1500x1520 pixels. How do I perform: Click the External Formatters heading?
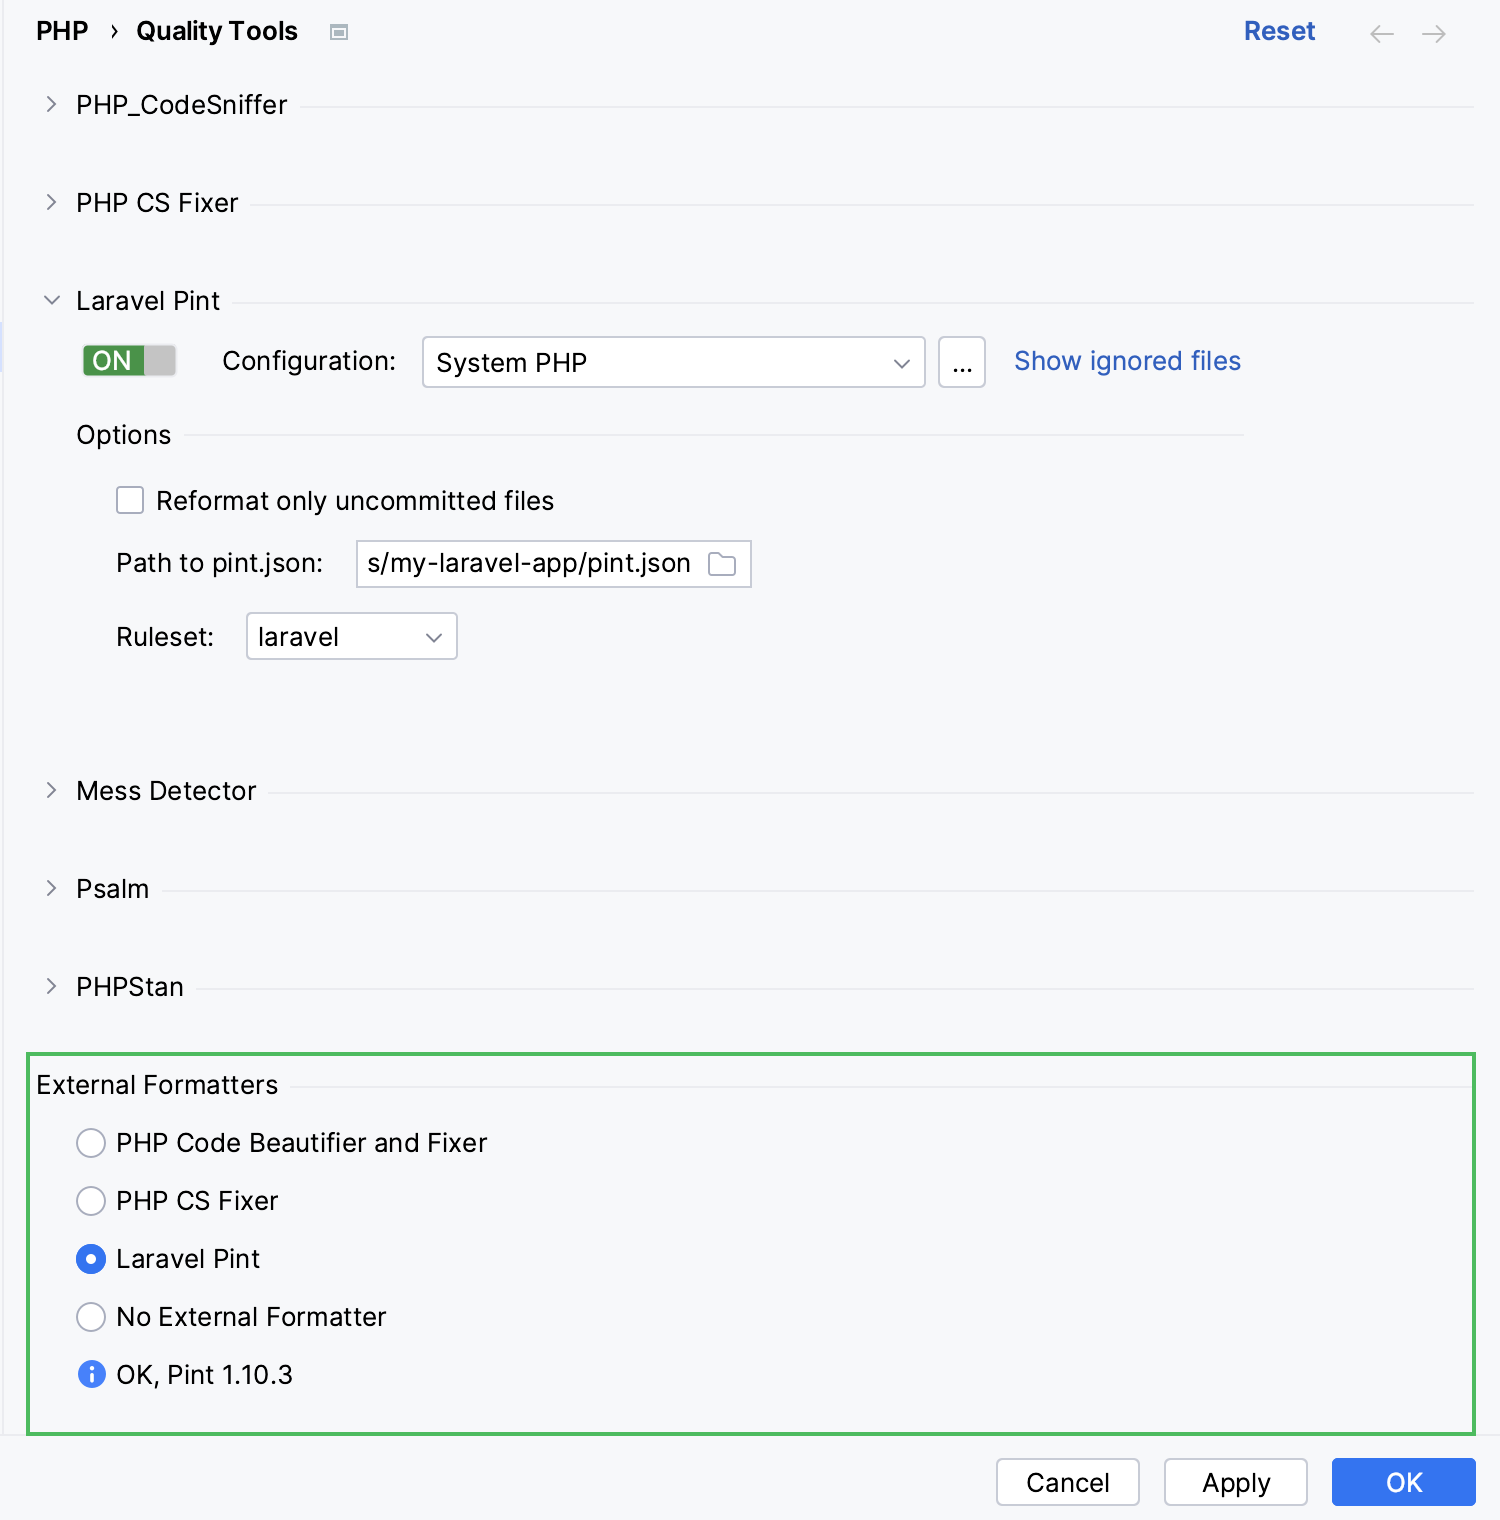157,1085
